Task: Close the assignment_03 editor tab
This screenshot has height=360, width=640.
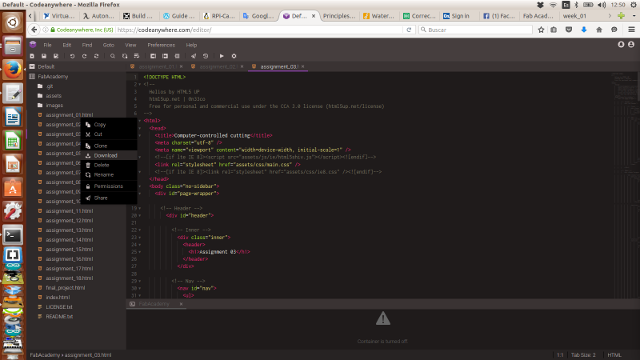Action: pos(303,67)
